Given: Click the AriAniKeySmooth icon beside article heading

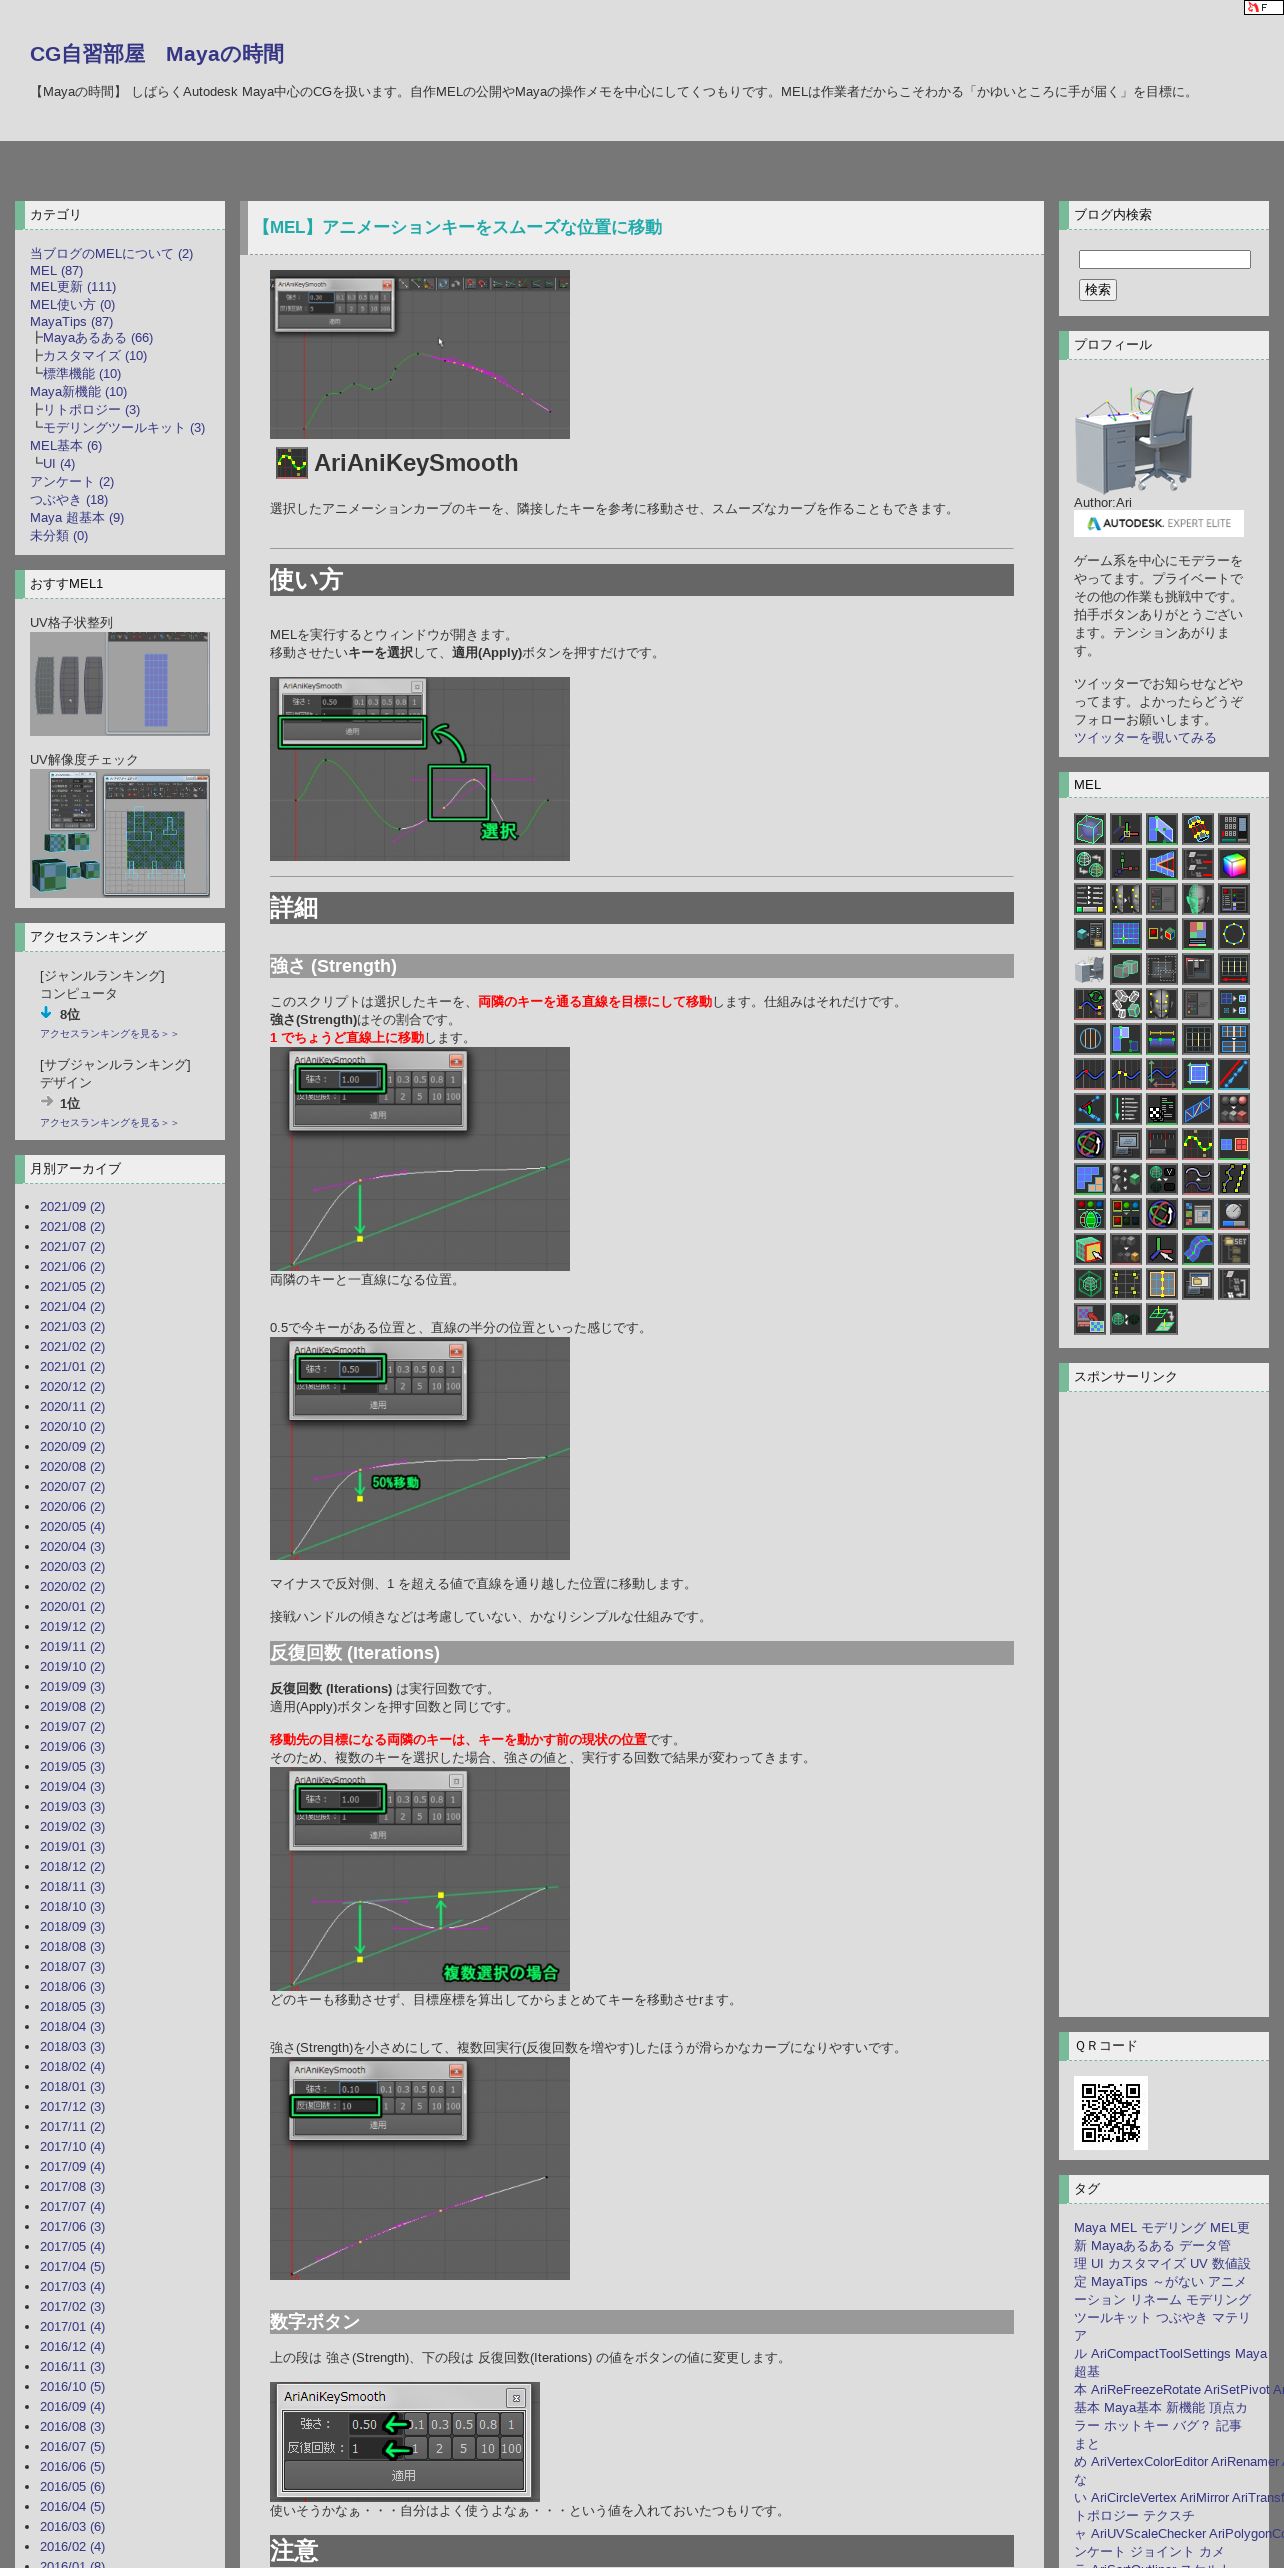Looking at the screenshot, I should [291, 463].
